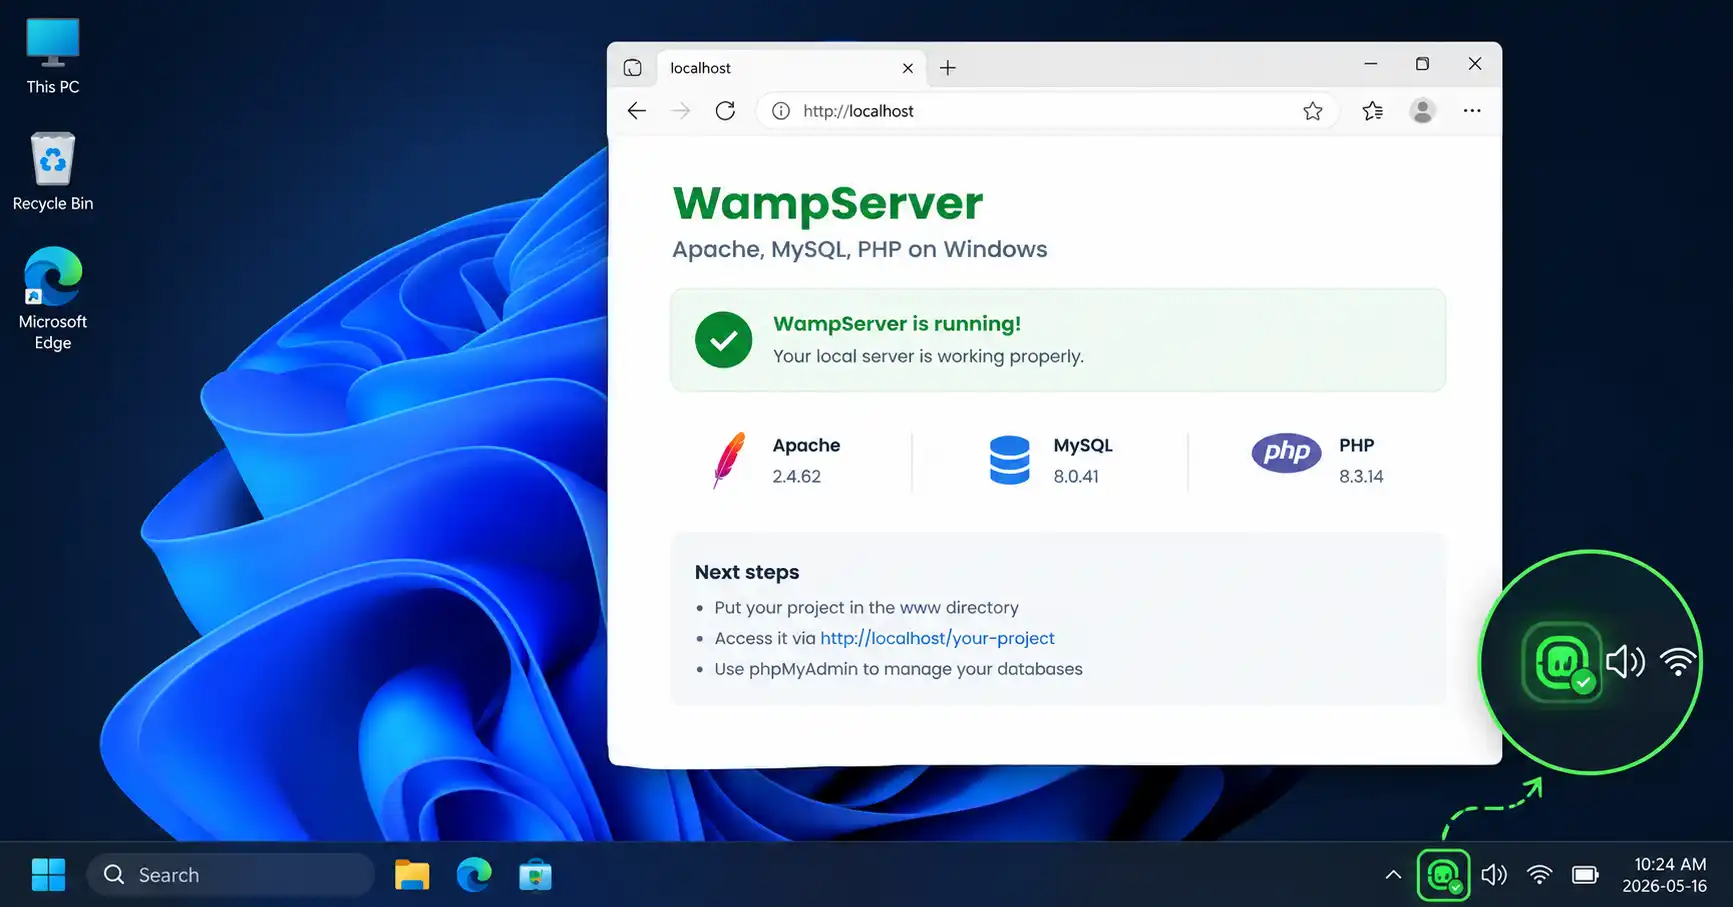Expand the hidden tray icons chevron
The image size is (1733, 907).
pyautogui.click(x=1393, y=875)
